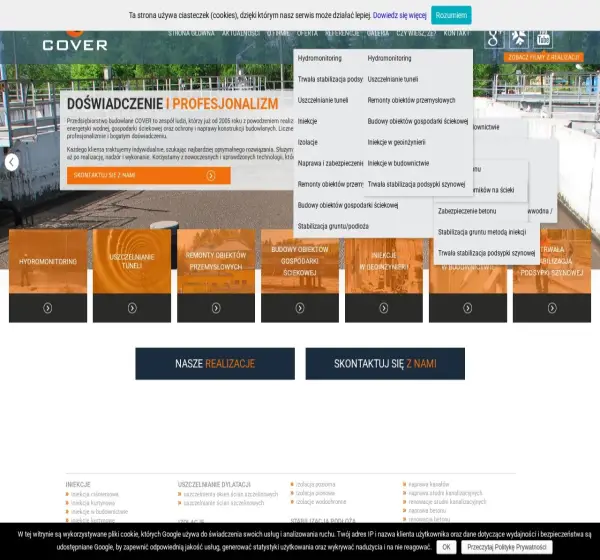The image size is (600, 560).
Task: Open the REMONTY OBIEKTÓW PRZEMYSŁOWYCH tile
Action: tap(216, 261)
